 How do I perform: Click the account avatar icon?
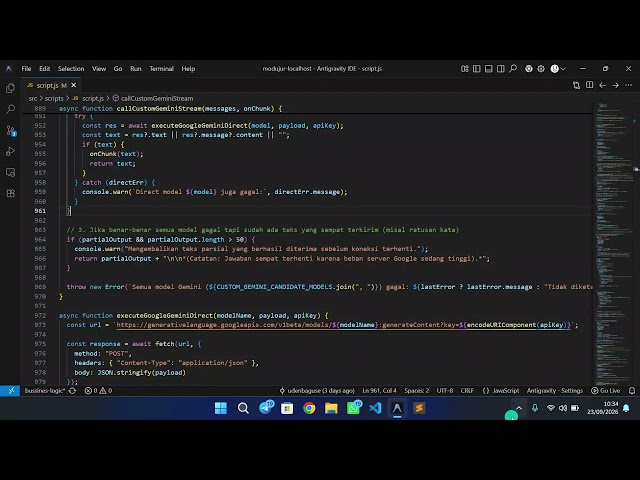click(554, 69)
